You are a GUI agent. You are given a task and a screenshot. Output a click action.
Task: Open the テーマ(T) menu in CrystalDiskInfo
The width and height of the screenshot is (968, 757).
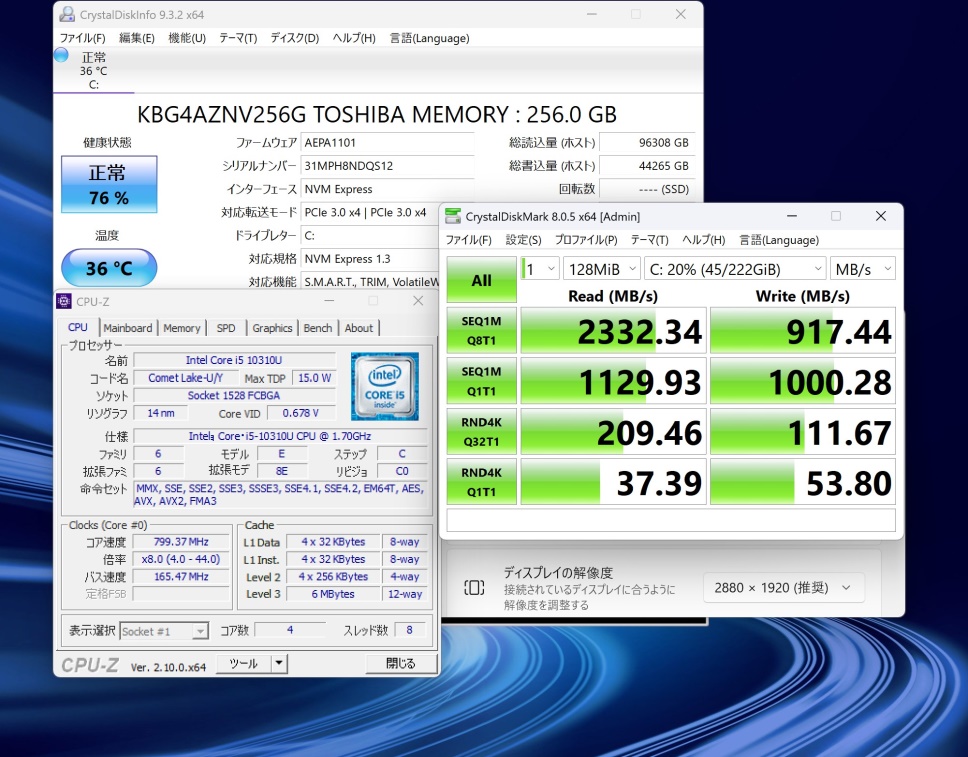(x=238, y=38)
